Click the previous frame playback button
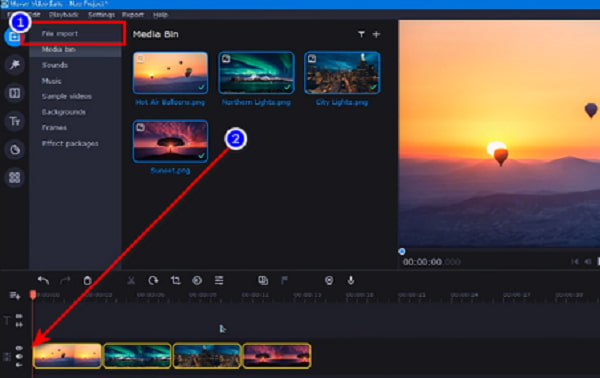 (588, 261)
